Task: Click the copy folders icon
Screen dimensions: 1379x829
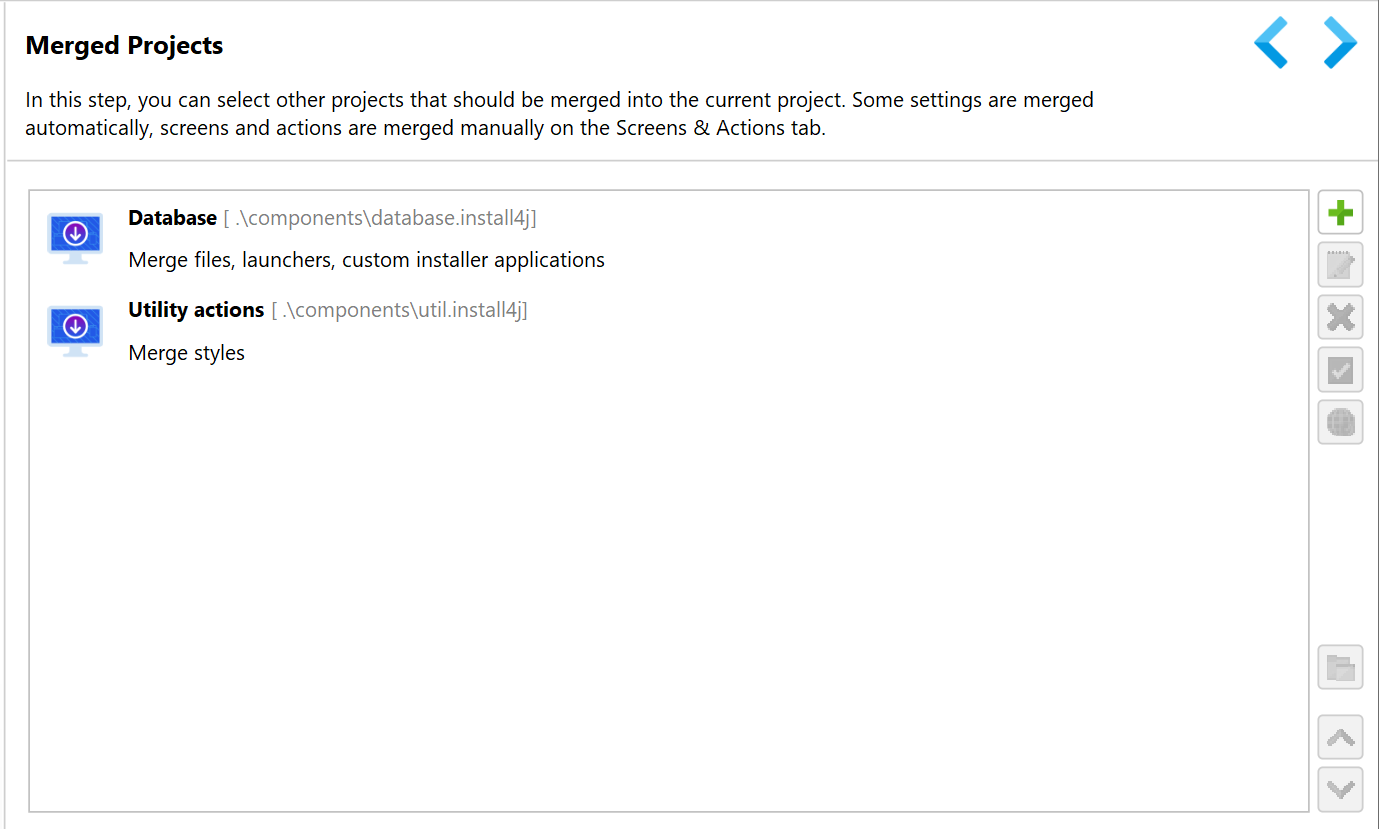Action: pos(1340,667)
